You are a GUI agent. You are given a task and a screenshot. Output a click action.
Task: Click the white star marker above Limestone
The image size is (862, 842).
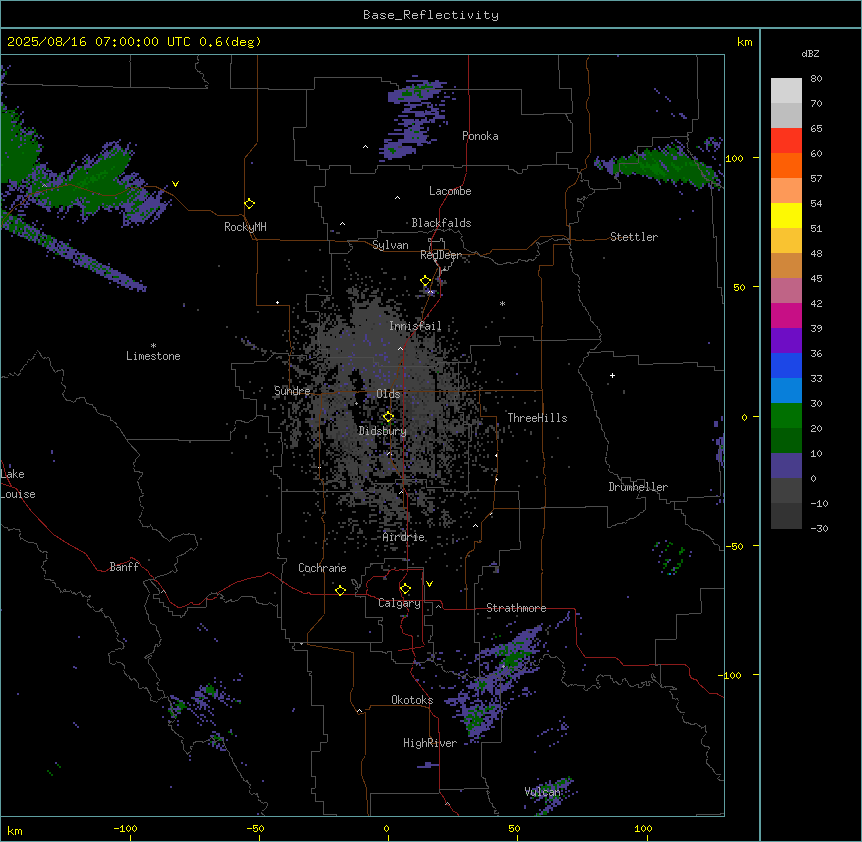[153, 346]
